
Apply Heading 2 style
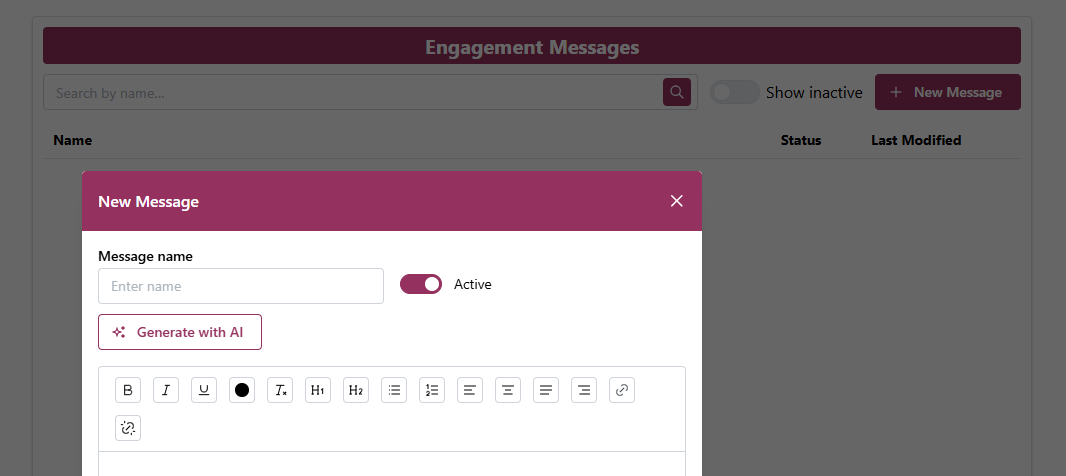(356, 390)
